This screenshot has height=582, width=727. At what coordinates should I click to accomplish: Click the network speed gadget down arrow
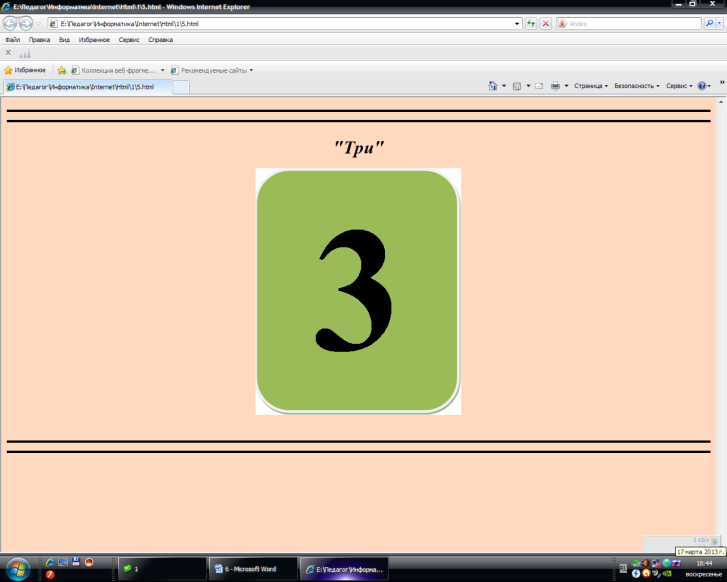pos(714,541)
